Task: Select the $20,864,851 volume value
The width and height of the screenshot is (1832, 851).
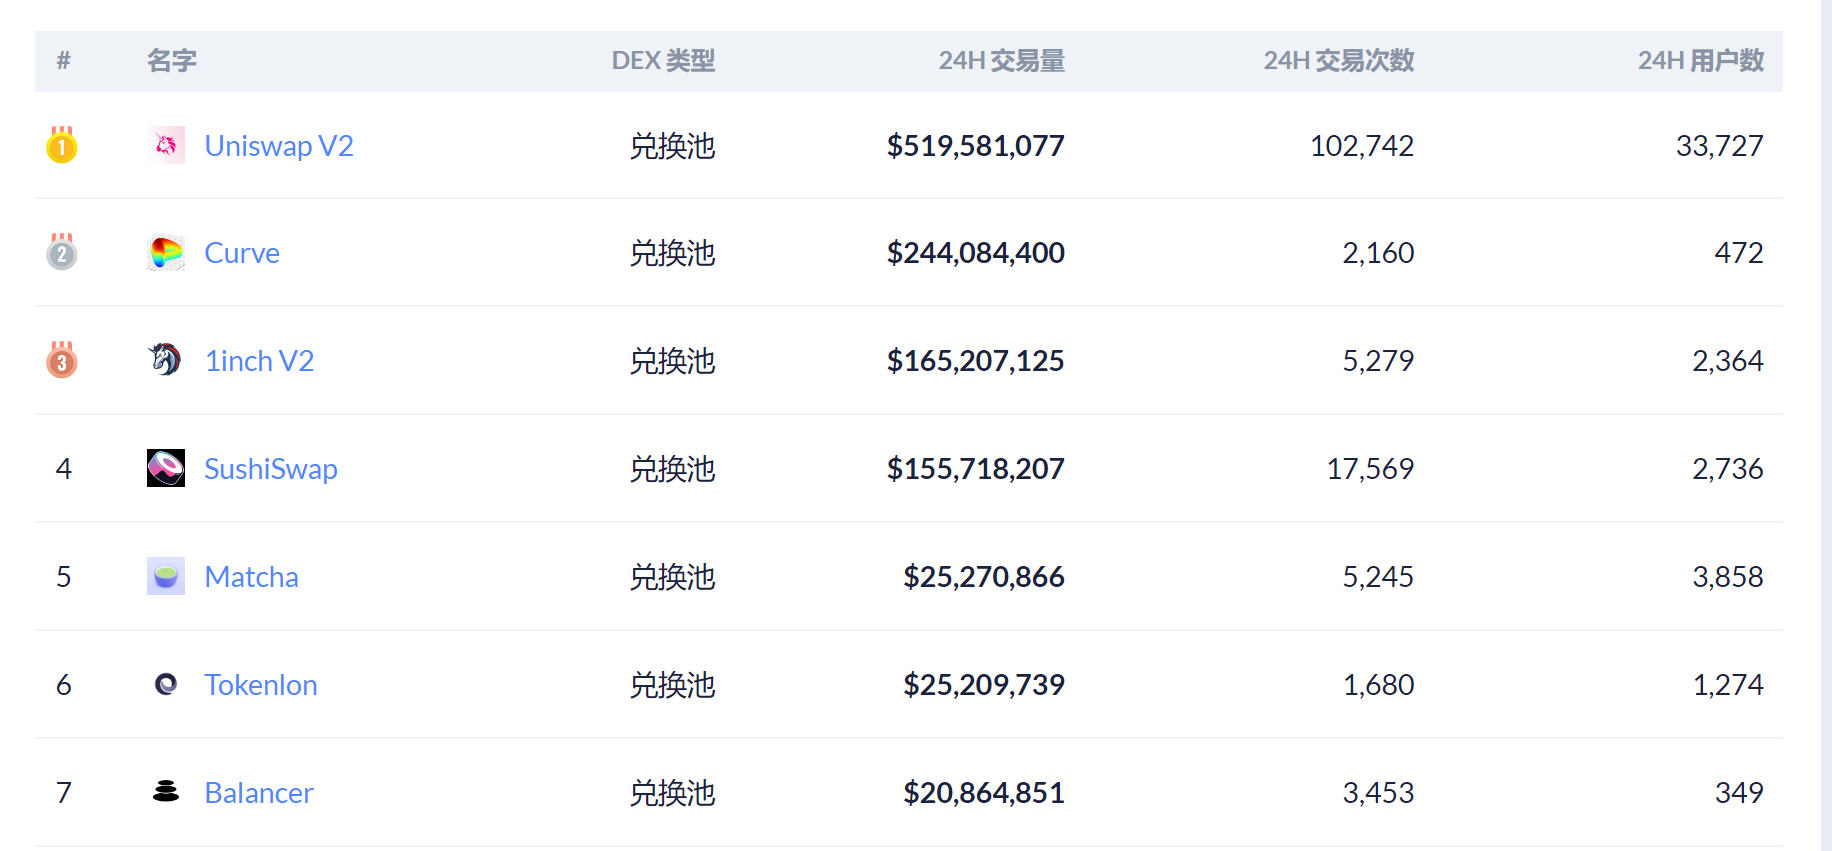Action: pos(984,793)
